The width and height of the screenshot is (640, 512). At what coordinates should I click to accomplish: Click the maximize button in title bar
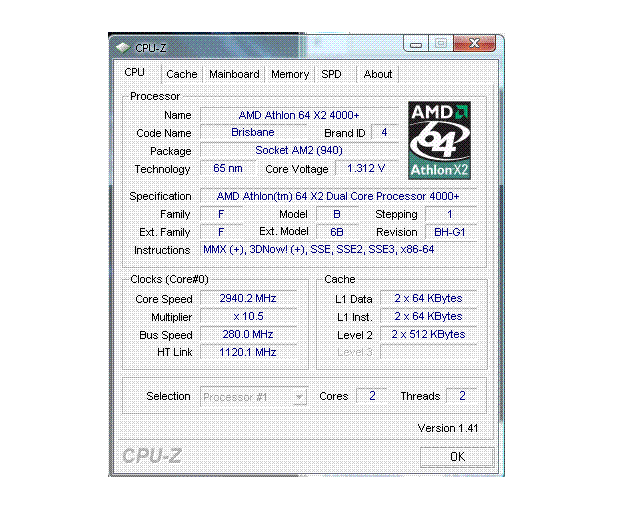[440, 43]
